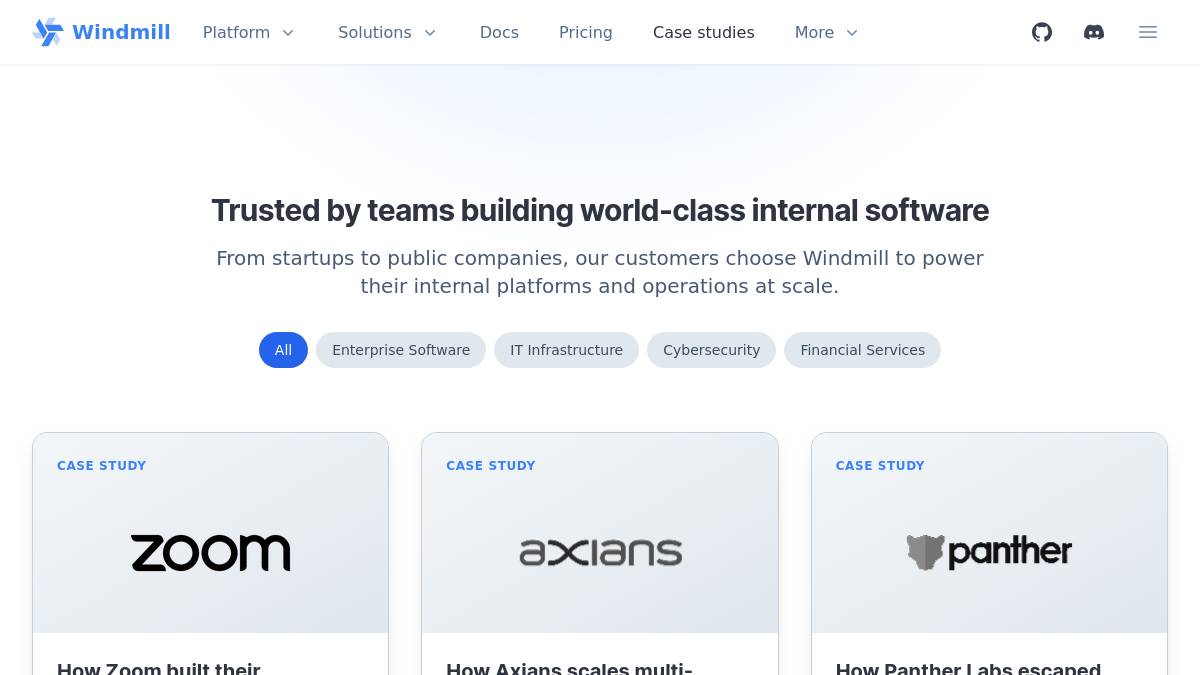The height and width of the screenshot is (675, 1200).
Task: Filter by IT Infrastructure
Action: point(566,350)
